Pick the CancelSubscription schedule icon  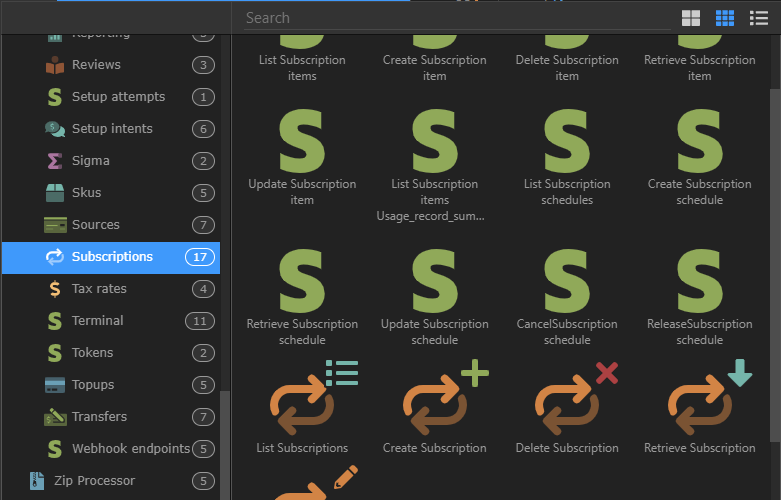(x=567, y=281)
